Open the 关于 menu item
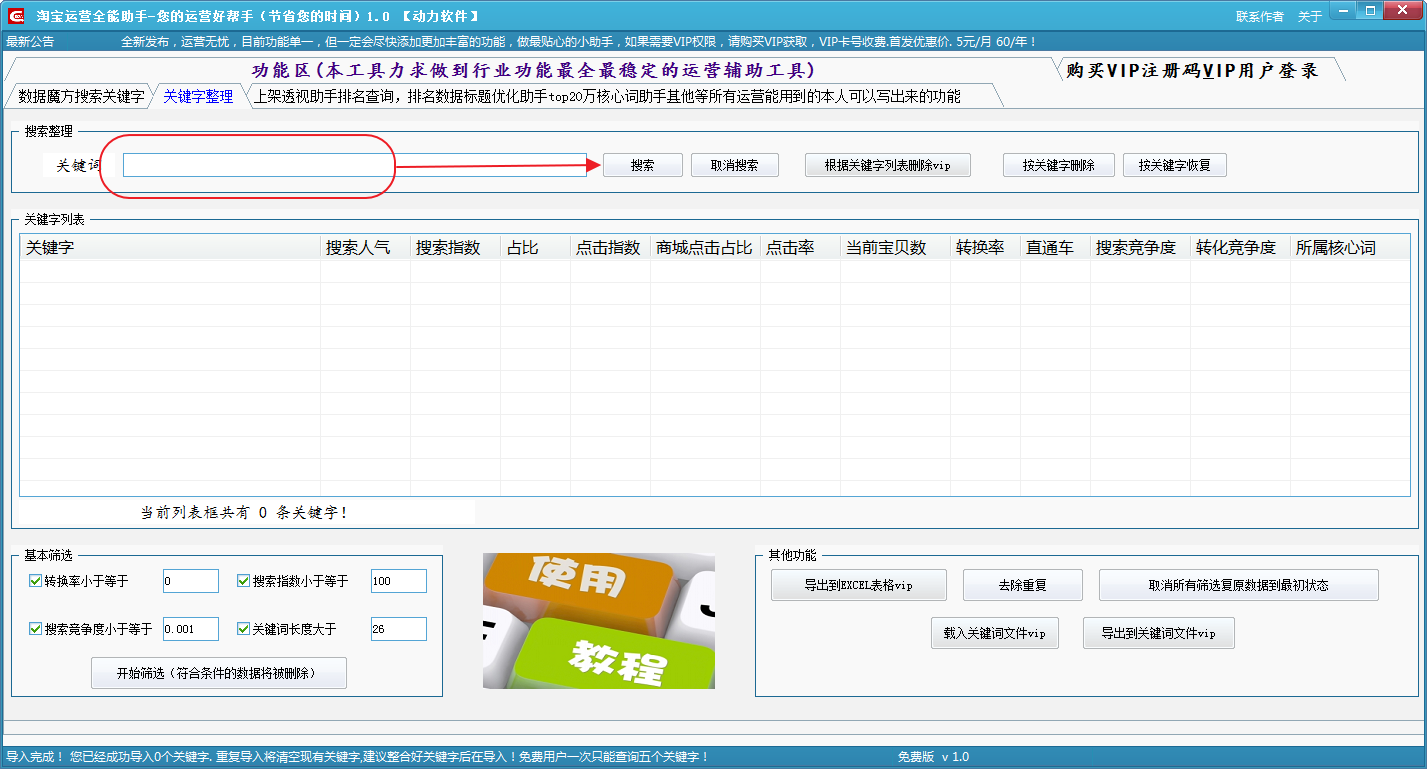 click(1309, 16)
